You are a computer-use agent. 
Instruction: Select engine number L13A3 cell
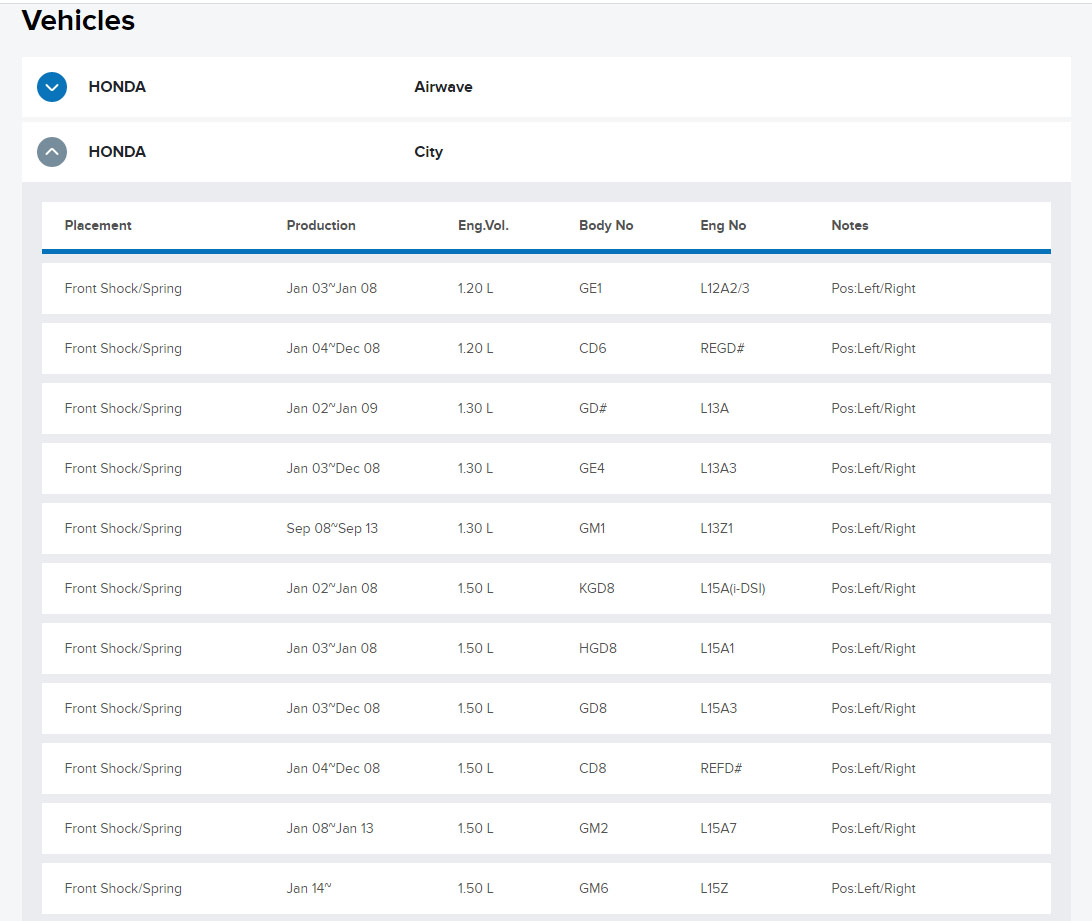(718, 468)
